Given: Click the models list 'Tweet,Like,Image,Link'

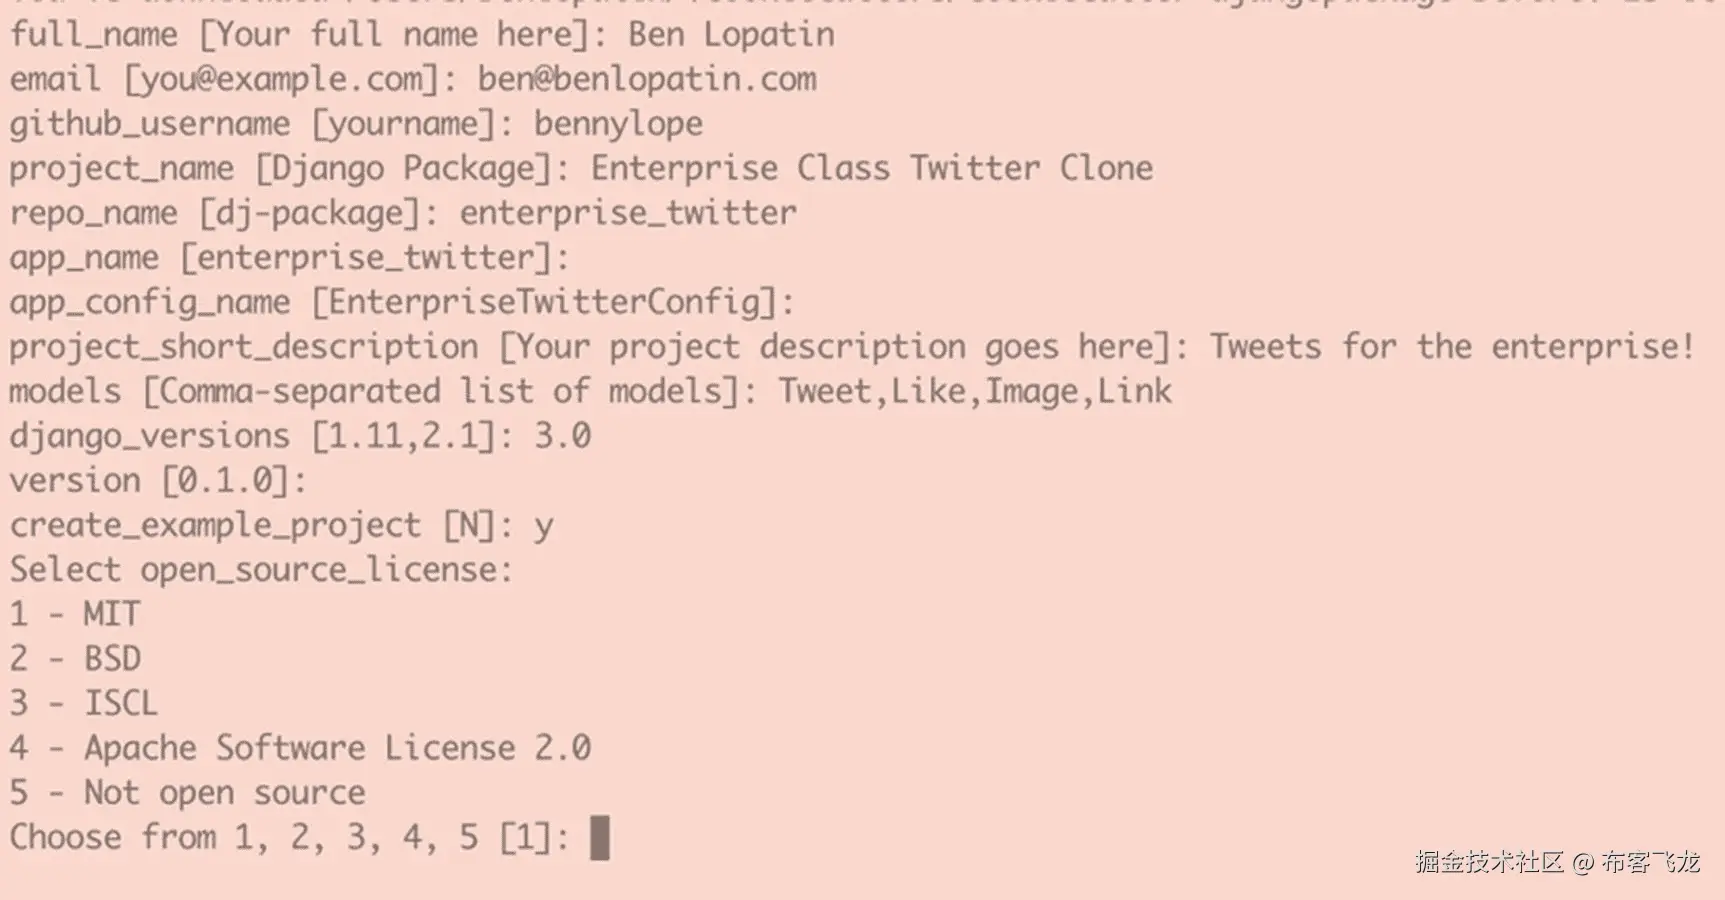Looking at the screenshot, I should pyautogui.click(x=975, y=391).
